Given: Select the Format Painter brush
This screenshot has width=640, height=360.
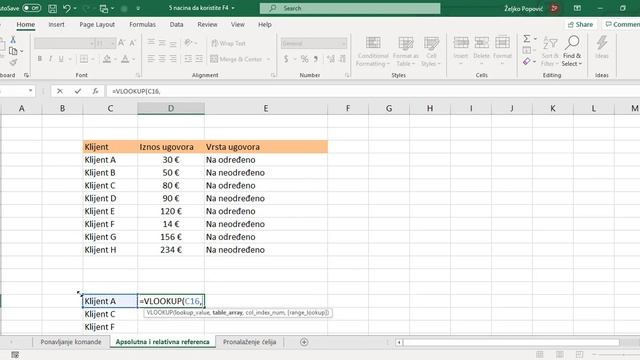Looking at the screenshot, I should tap(13, 62).
